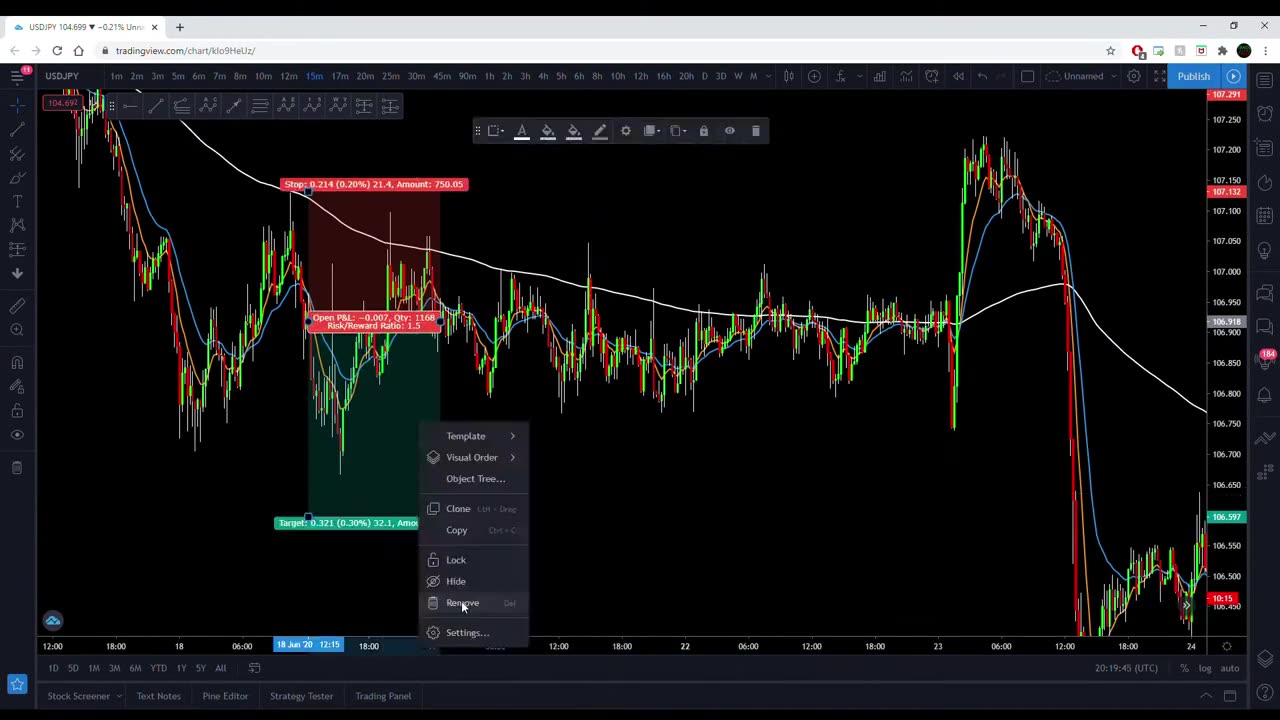Expand the Visual Order submenu
1280x720 pixels.
point(474,457)
